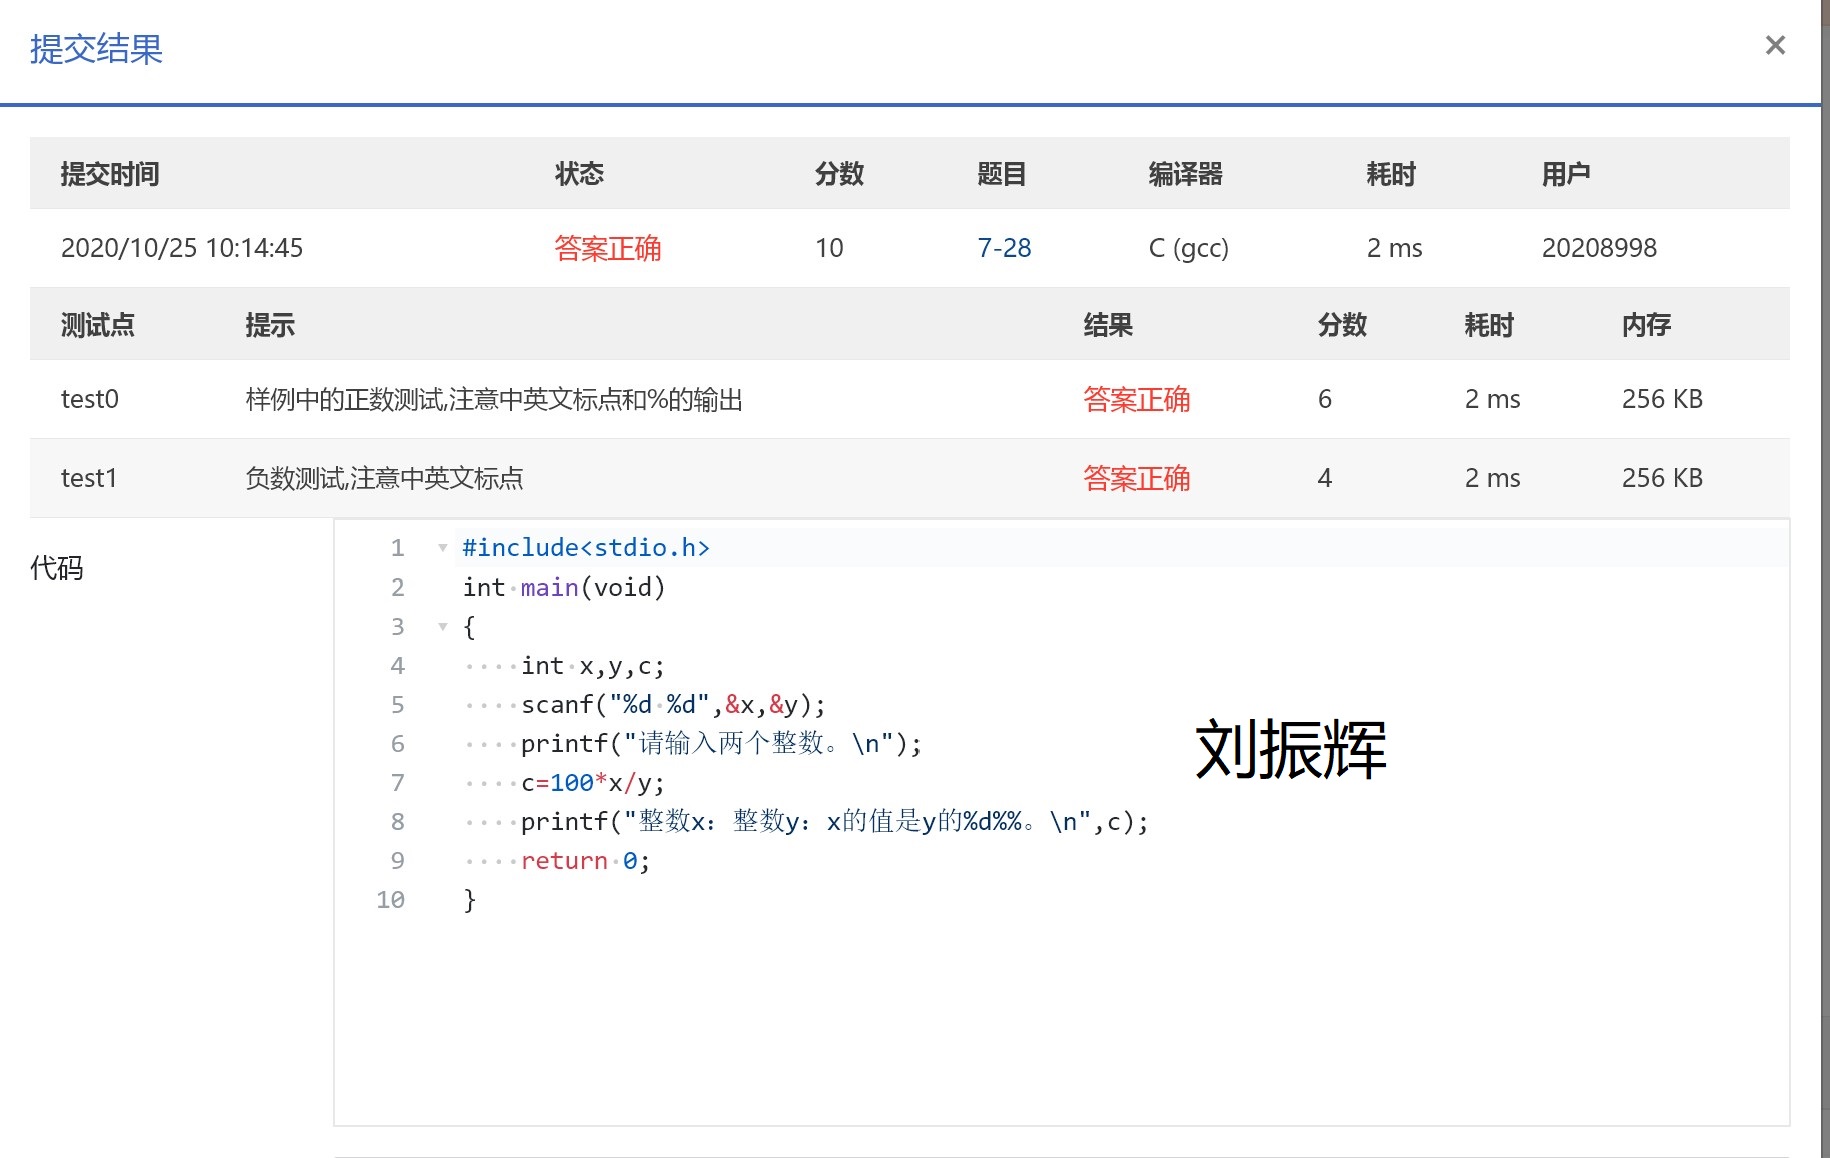This screenshot has height=1158, width=1830.
Task: Click the 答案正确 result for test1
Action: (x=1137, y=478)
